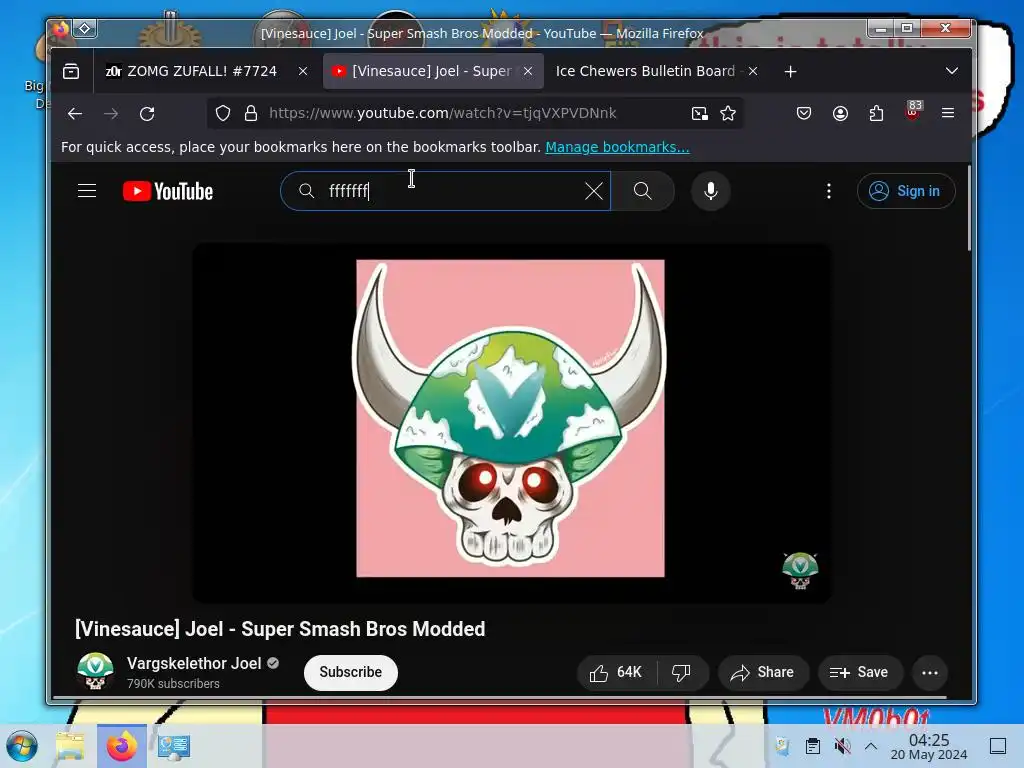Open Windows Start menu orb

[22, 746]
